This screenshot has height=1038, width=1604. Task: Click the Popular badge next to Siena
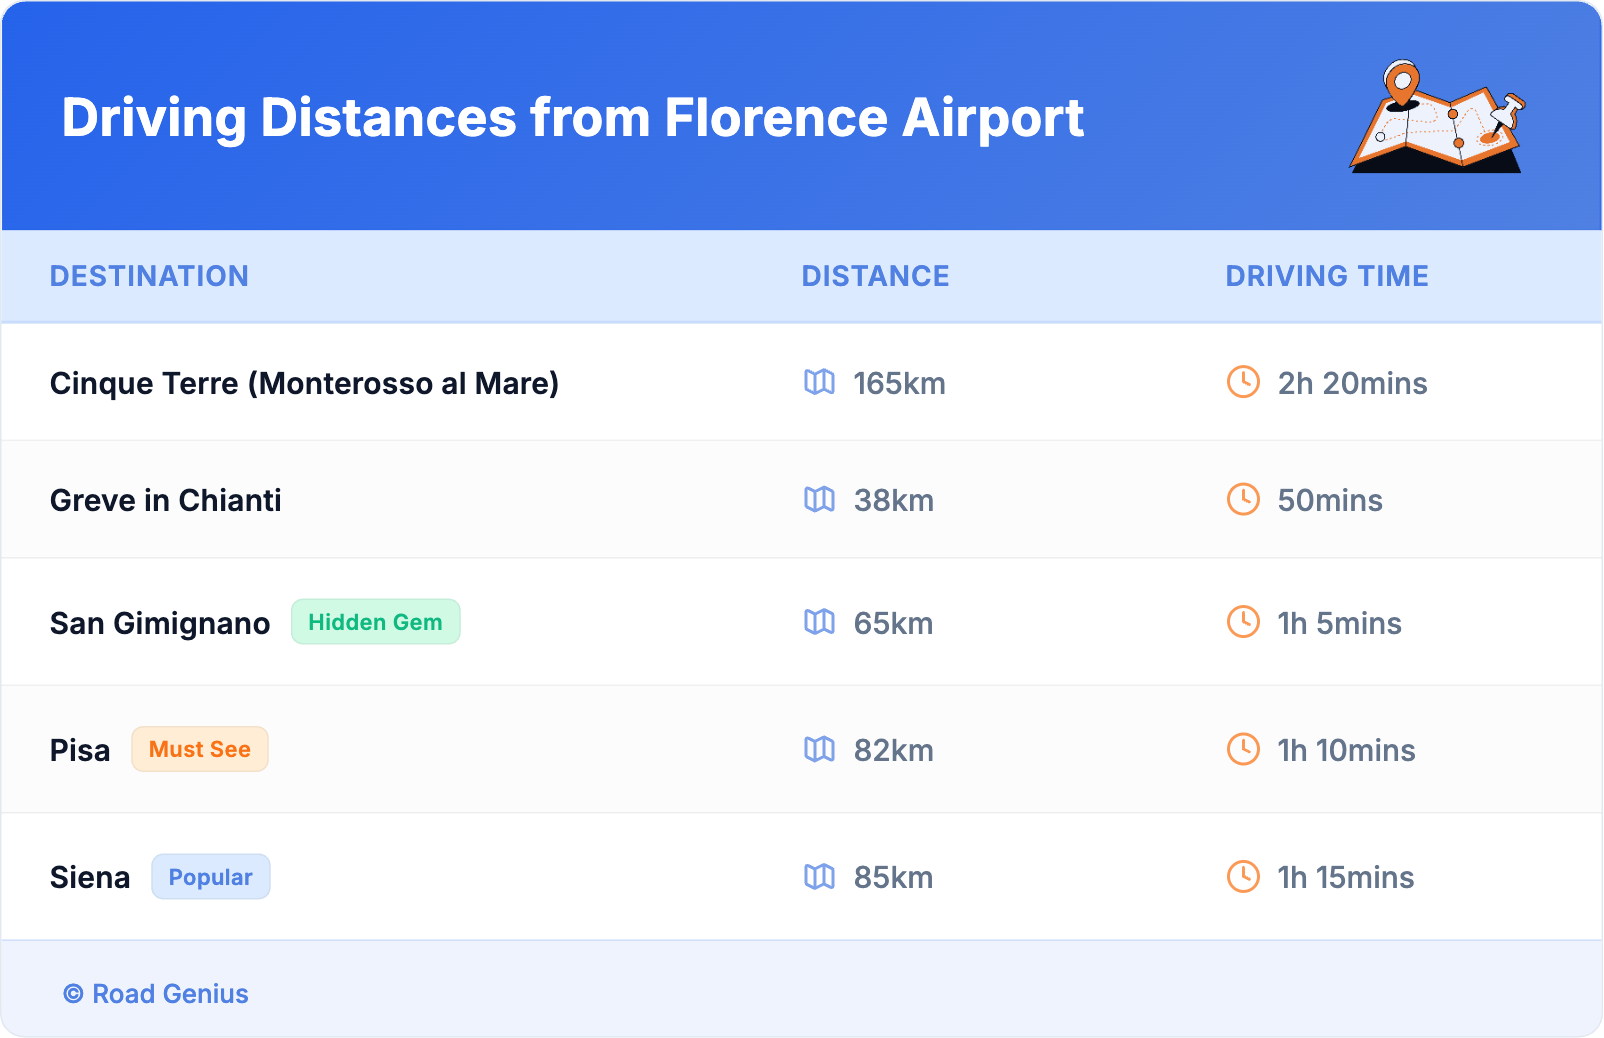210,877
